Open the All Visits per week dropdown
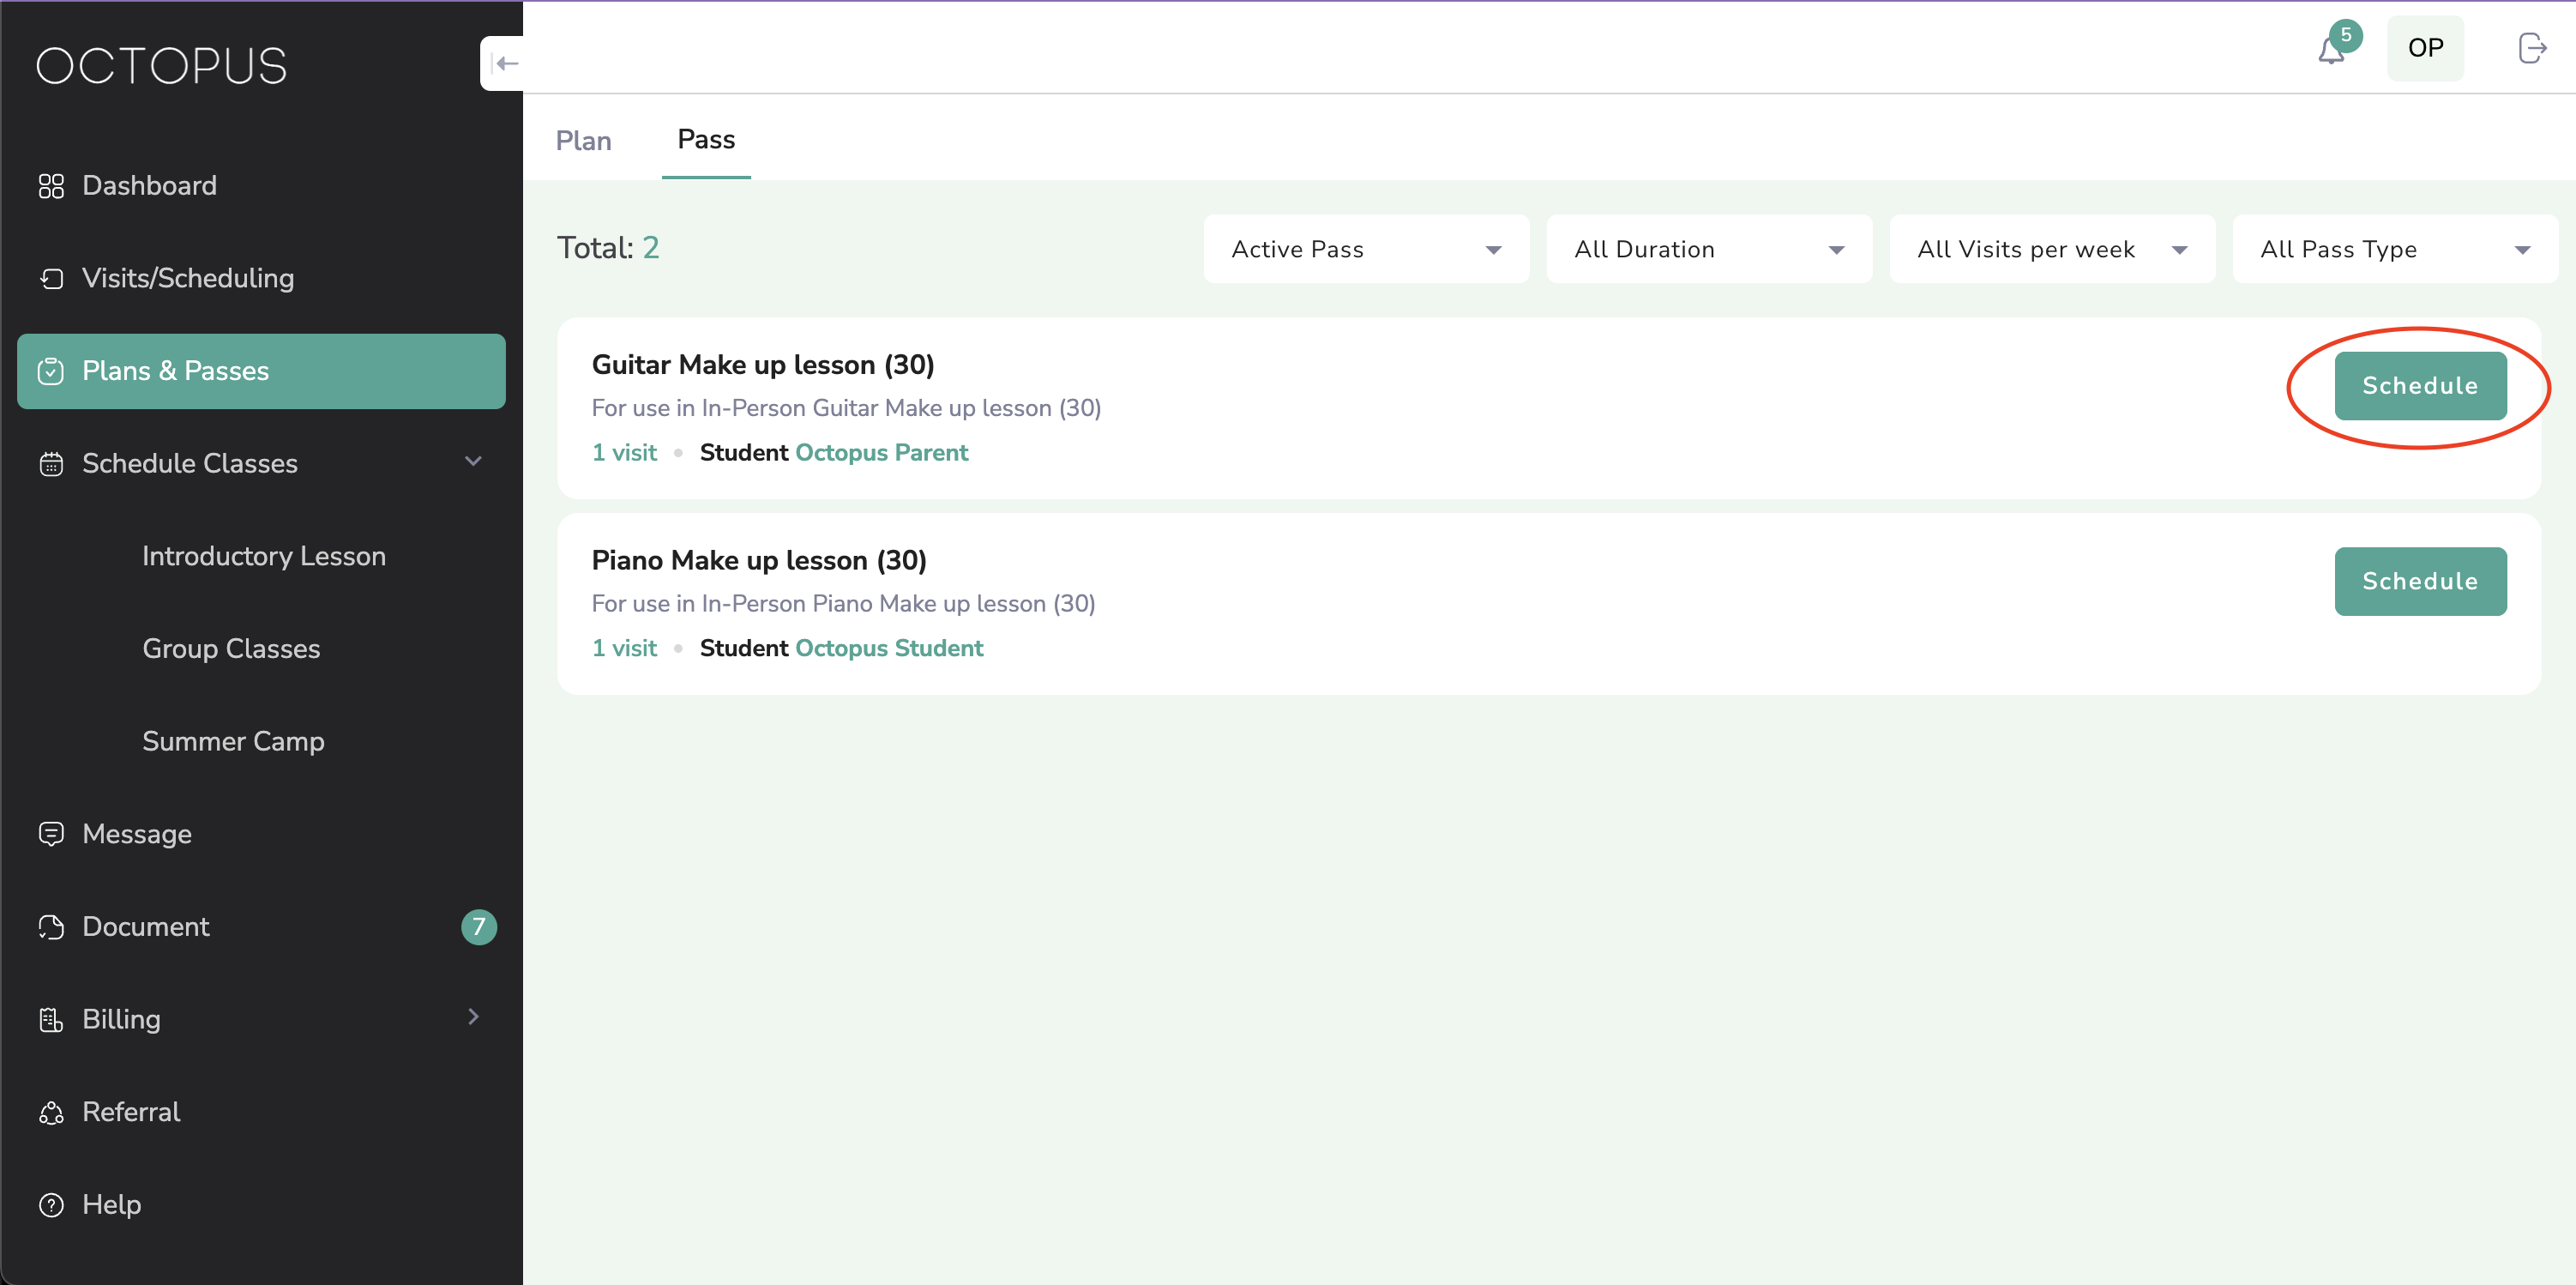Image resolution: width=2576 pixels, height=1285 pixels. [x=2052, y=250]
